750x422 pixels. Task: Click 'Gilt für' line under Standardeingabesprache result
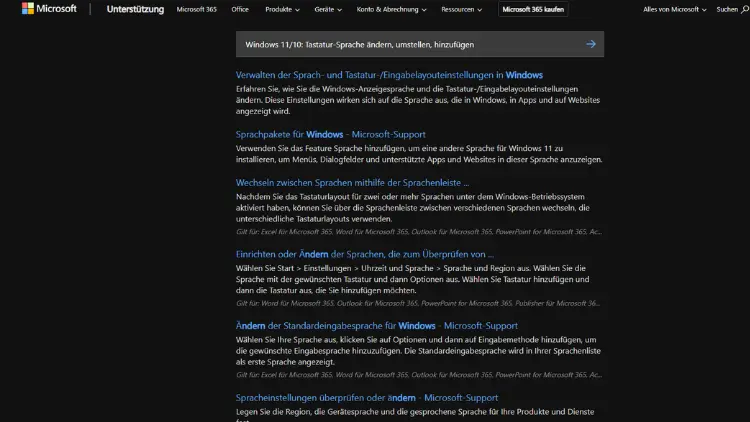point(419,375)
